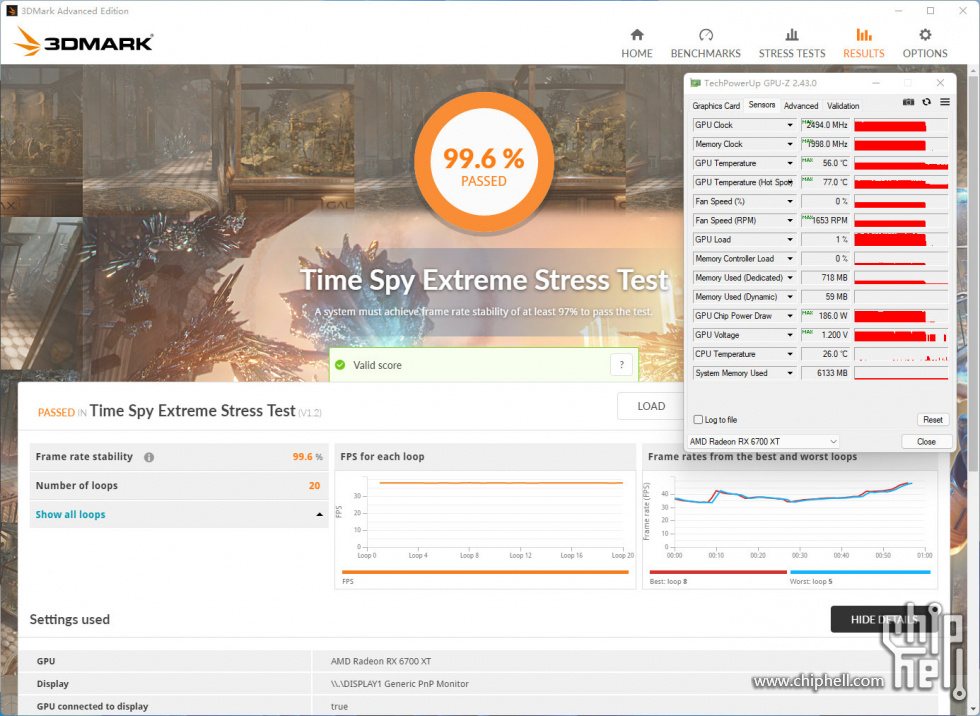Screen dimensions: 980x716
Task: Switch to GPU-Z Sensors tab
Action: (x=761, y=105)
